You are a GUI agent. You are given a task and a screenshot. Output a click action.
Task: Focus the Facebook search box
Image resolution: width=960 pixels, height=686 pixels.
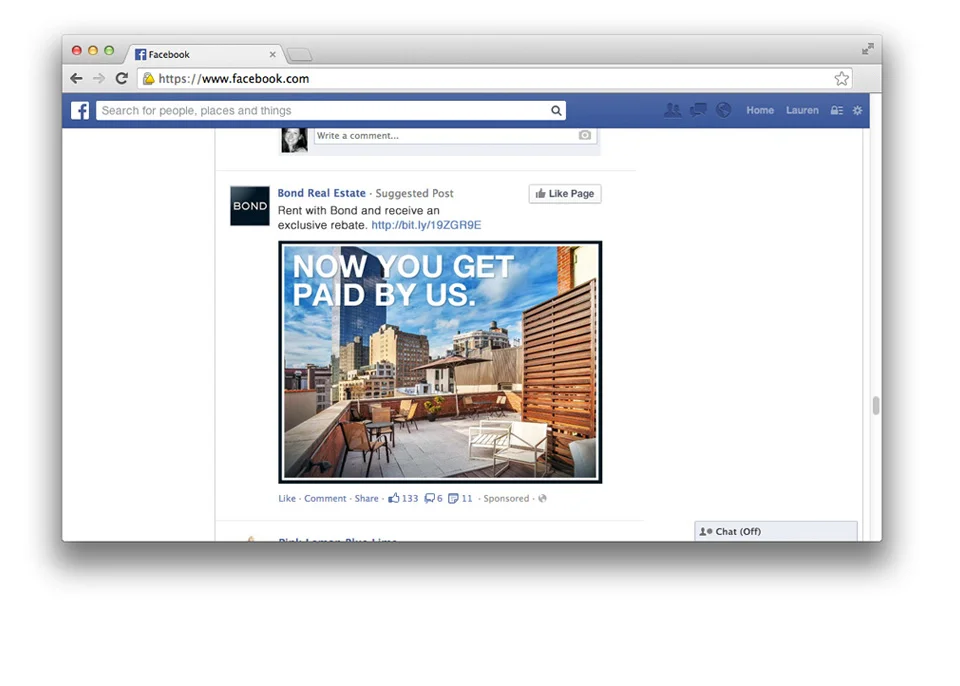tap(331, 111)
